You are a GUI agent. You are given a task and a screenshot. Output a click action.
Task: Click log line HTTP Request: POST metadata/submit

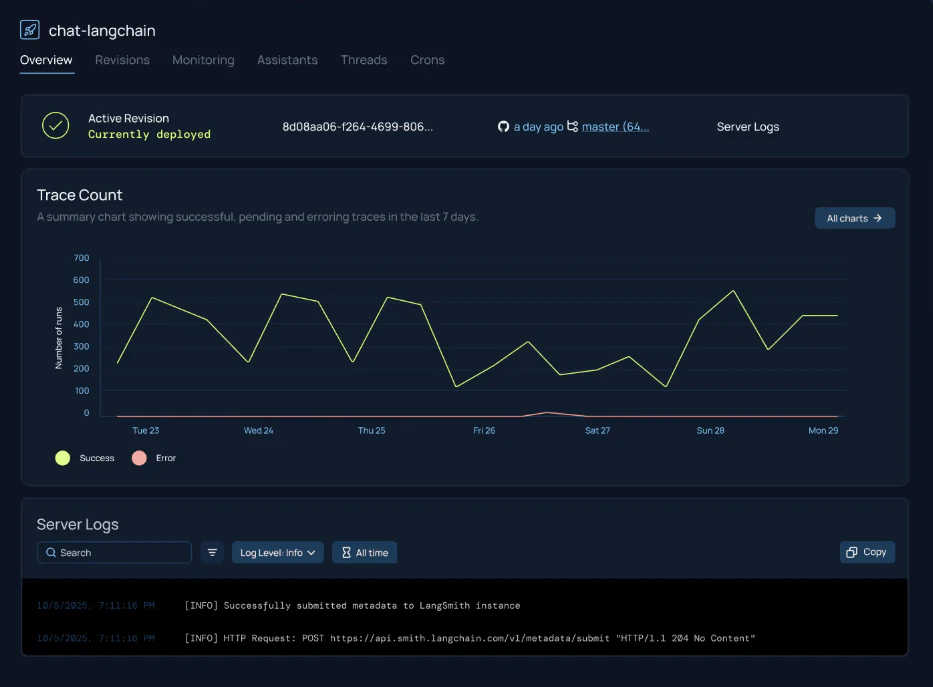click(x=469, y=638)
